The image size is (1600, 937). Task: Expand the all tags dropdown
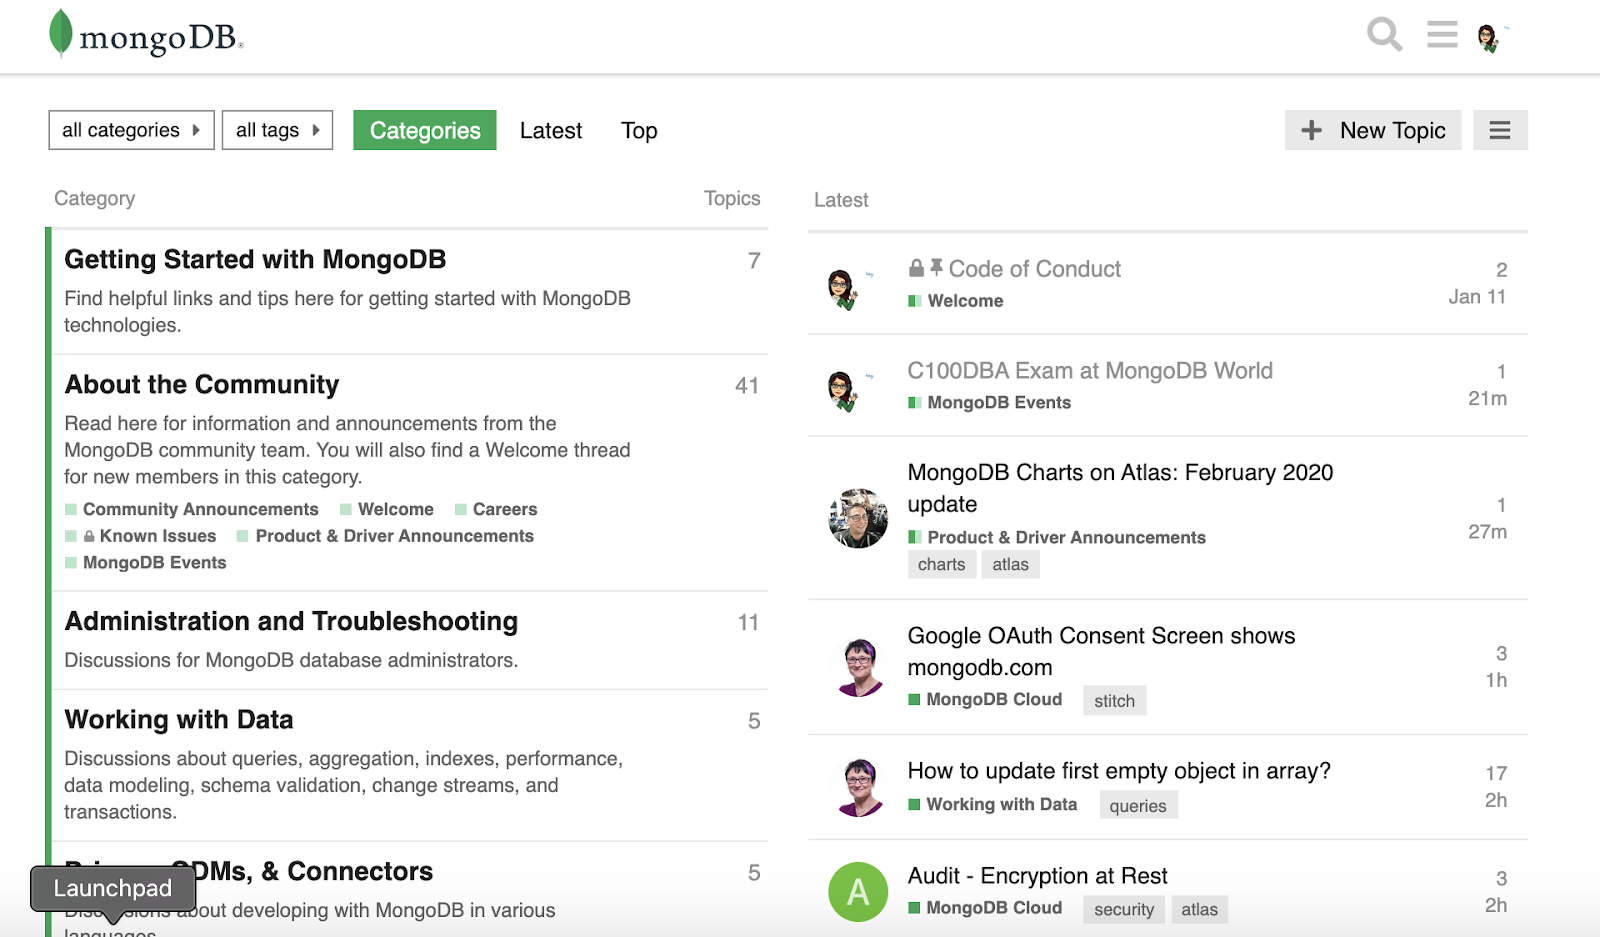277,130
